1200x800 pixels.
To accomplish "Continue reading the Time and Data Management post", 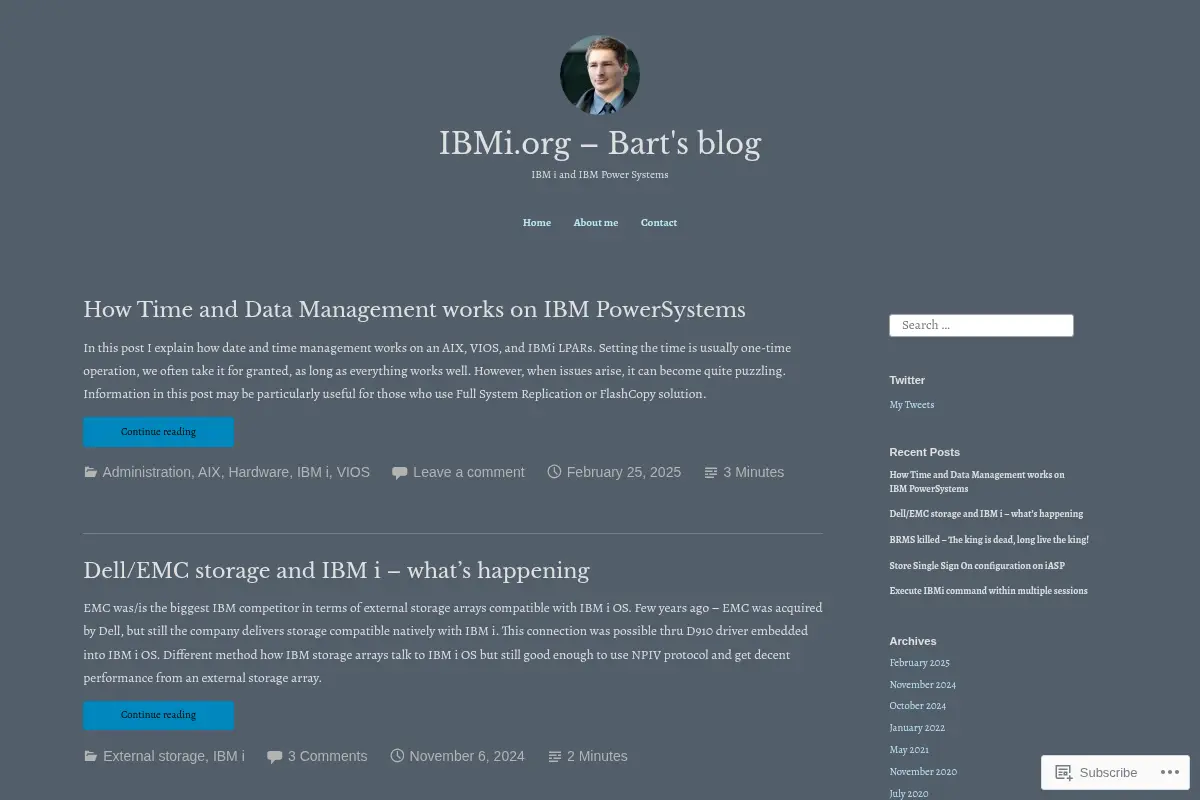I will tap(158, 432).
